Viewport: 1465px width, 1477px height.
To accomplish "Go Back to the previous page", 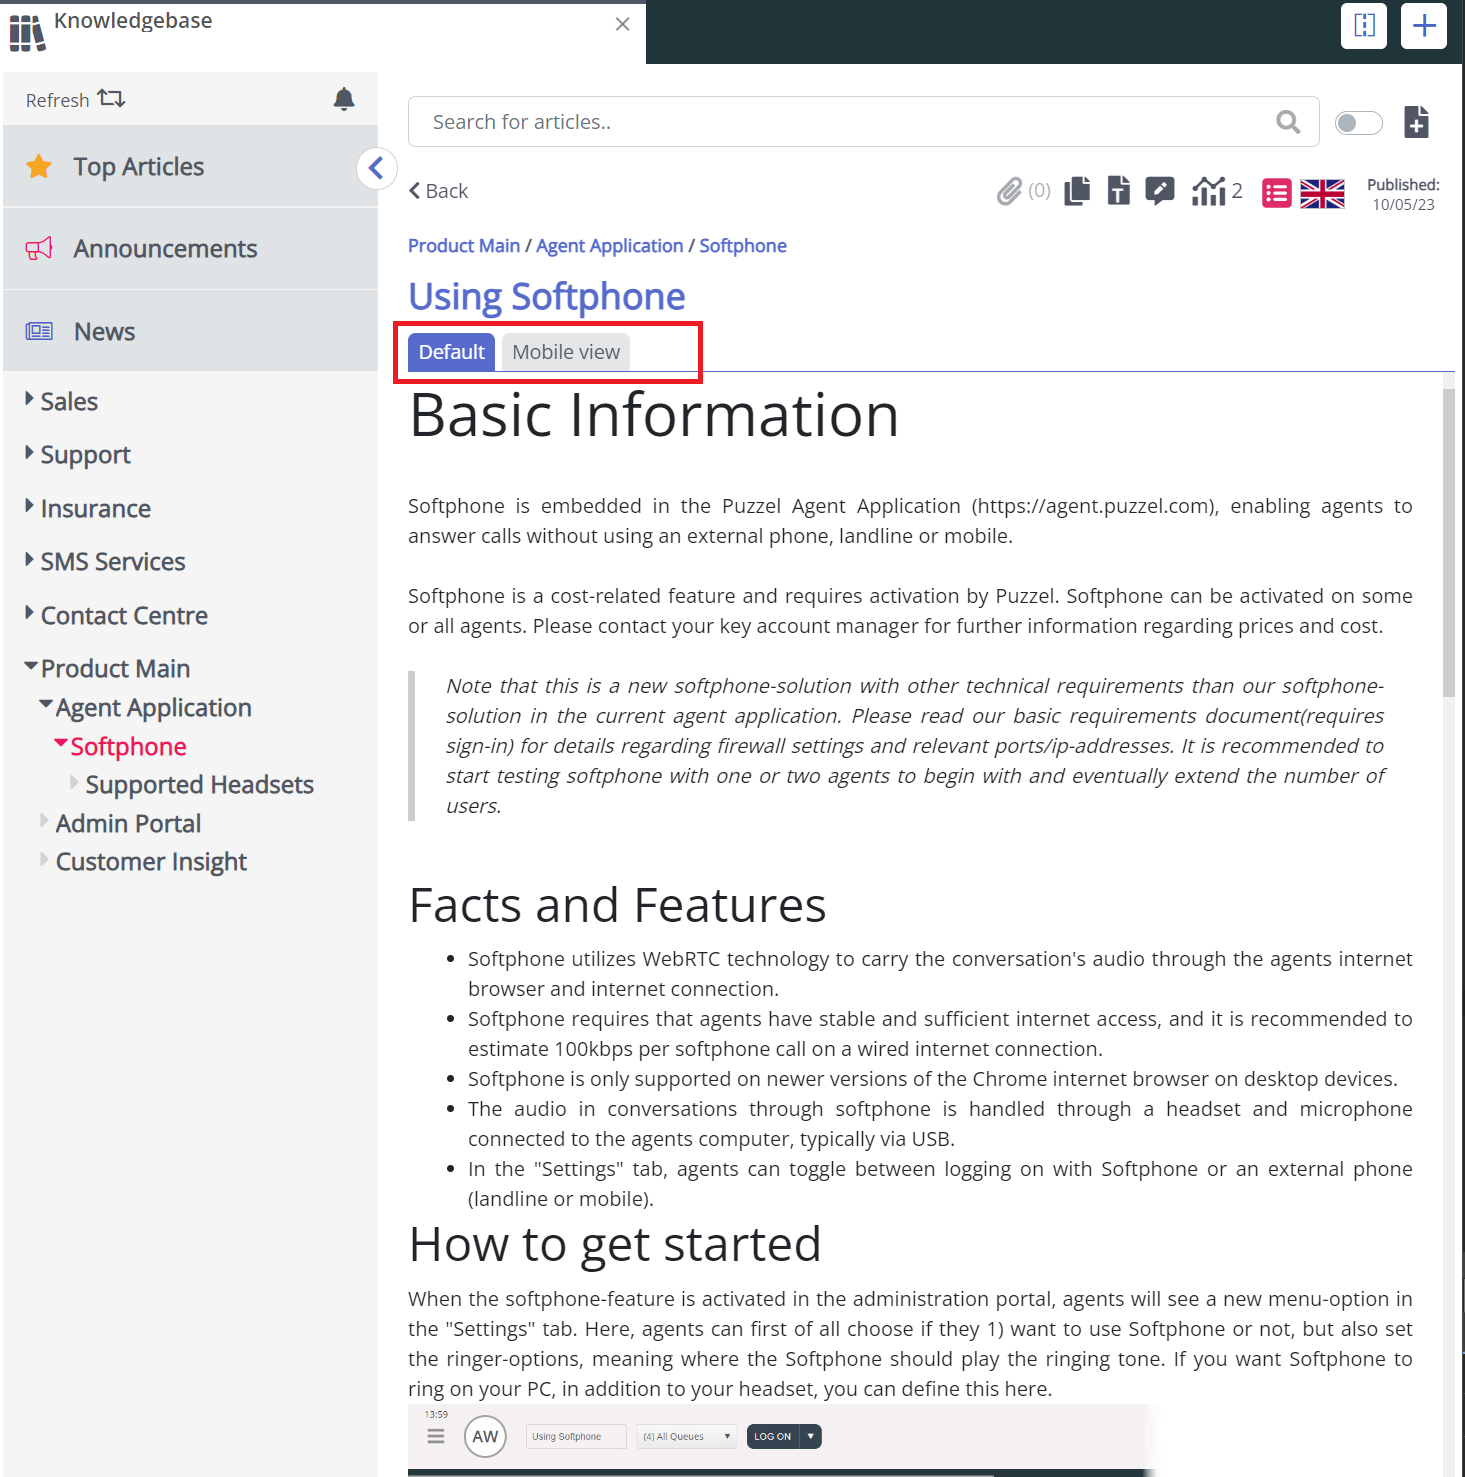I will 438,191.
